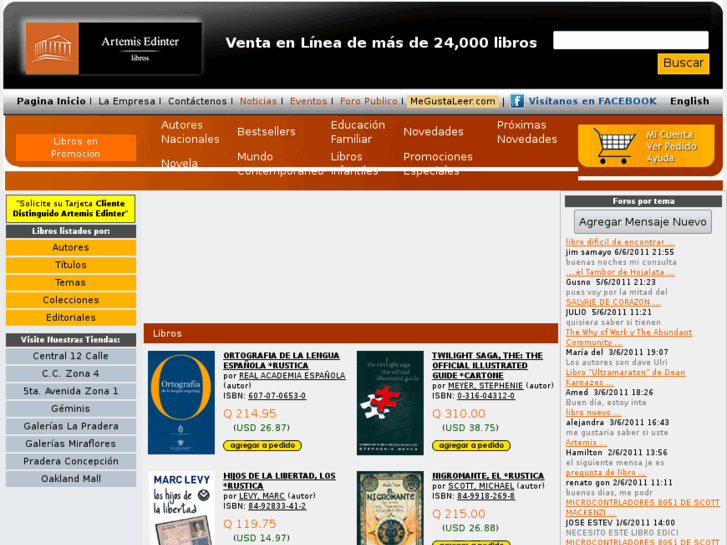Select 5ta. Avenida Zona 1 store
The width and height of the screenshot is (727, 545).
point(70,391)
